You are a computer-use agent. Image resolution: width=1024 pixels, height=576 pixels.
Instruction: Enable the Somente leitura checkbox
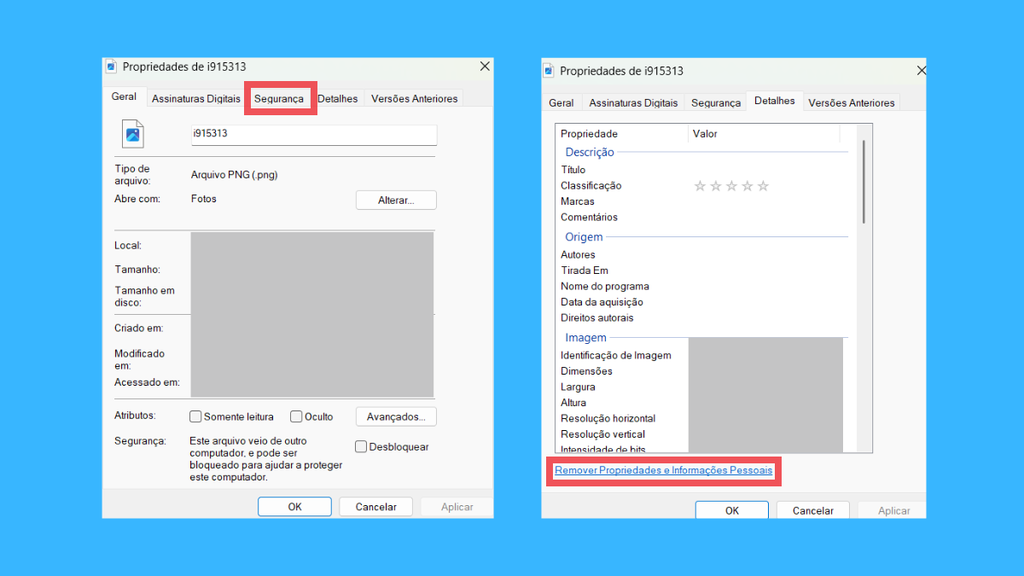196,417
